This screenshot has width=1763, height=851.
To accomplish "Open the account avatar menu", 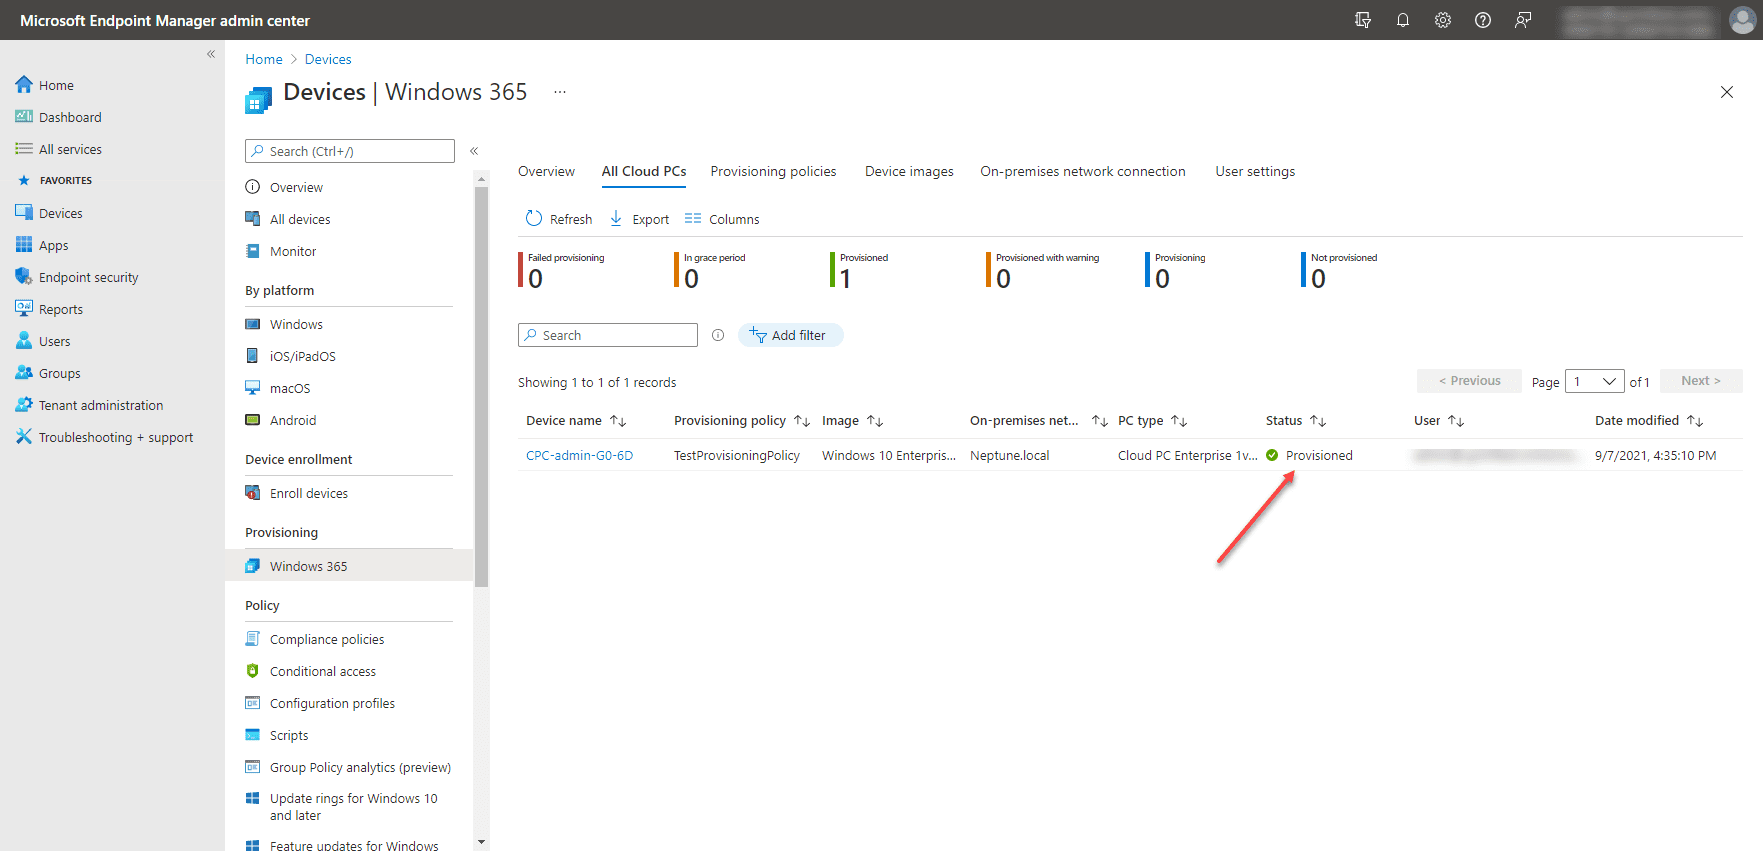I will 1742,20.
